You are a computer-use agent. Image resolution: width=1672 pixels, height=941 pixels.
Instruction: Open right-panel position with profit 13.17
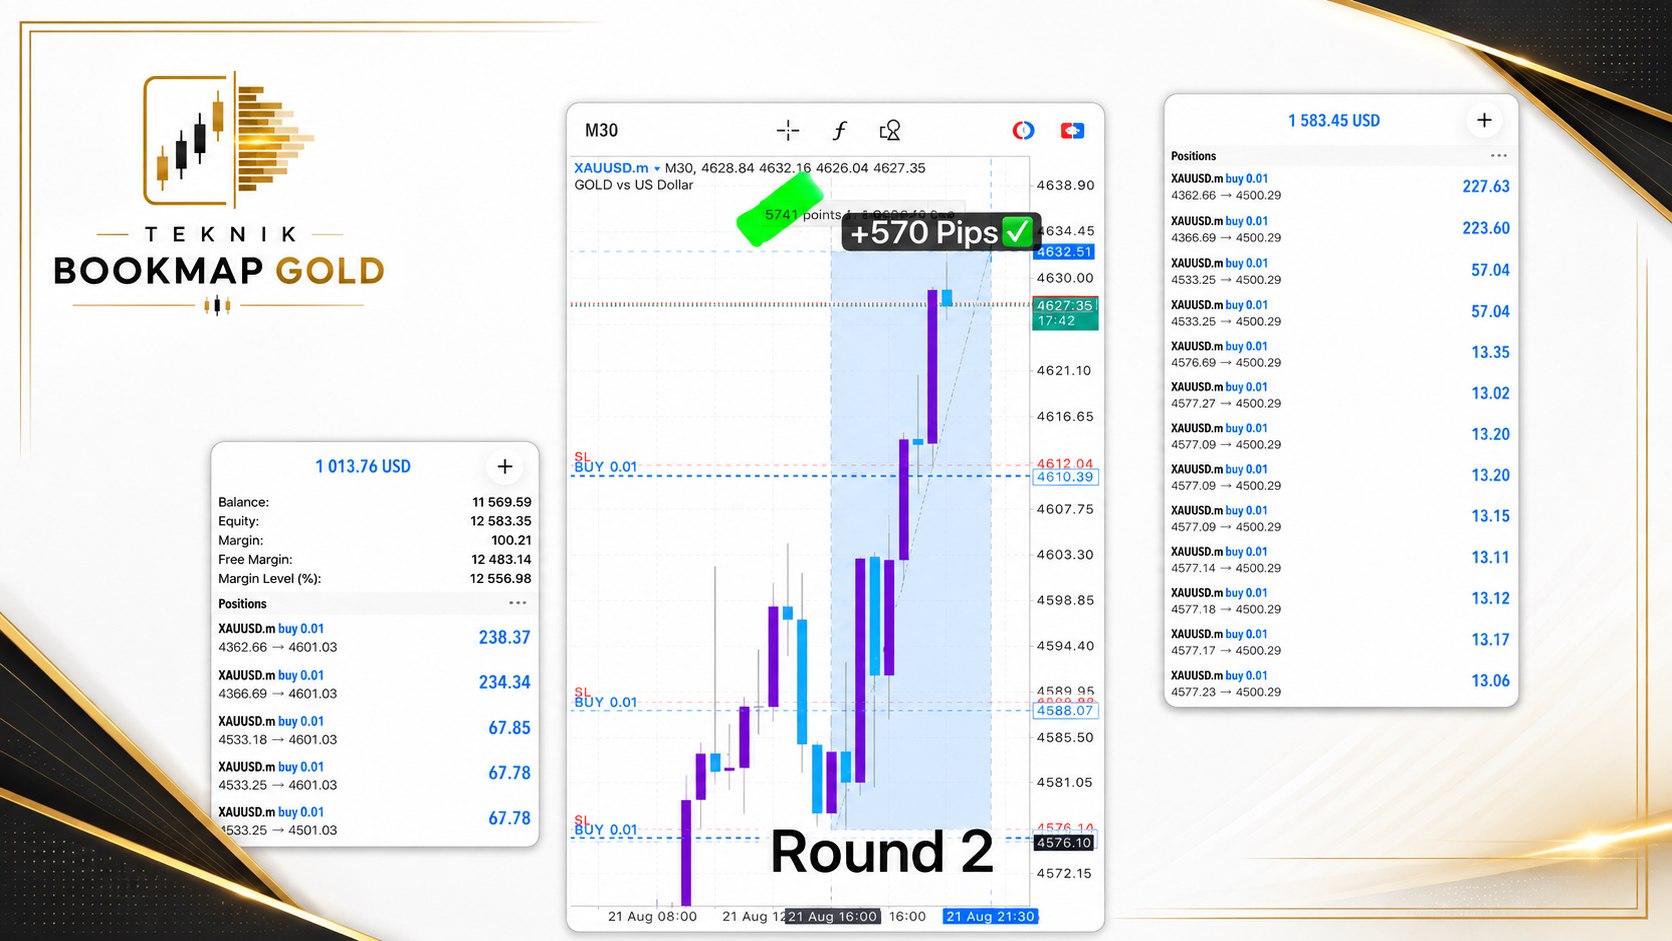[1340, 641]
